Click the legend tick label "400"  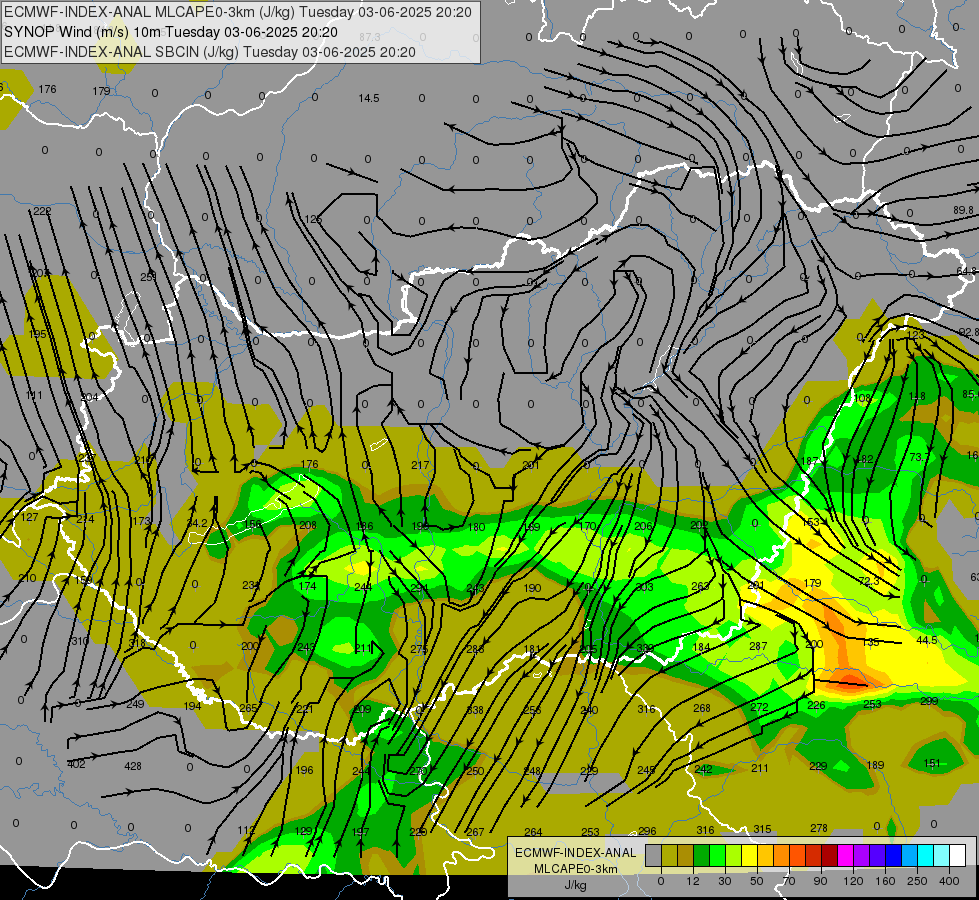pos(949,881)
